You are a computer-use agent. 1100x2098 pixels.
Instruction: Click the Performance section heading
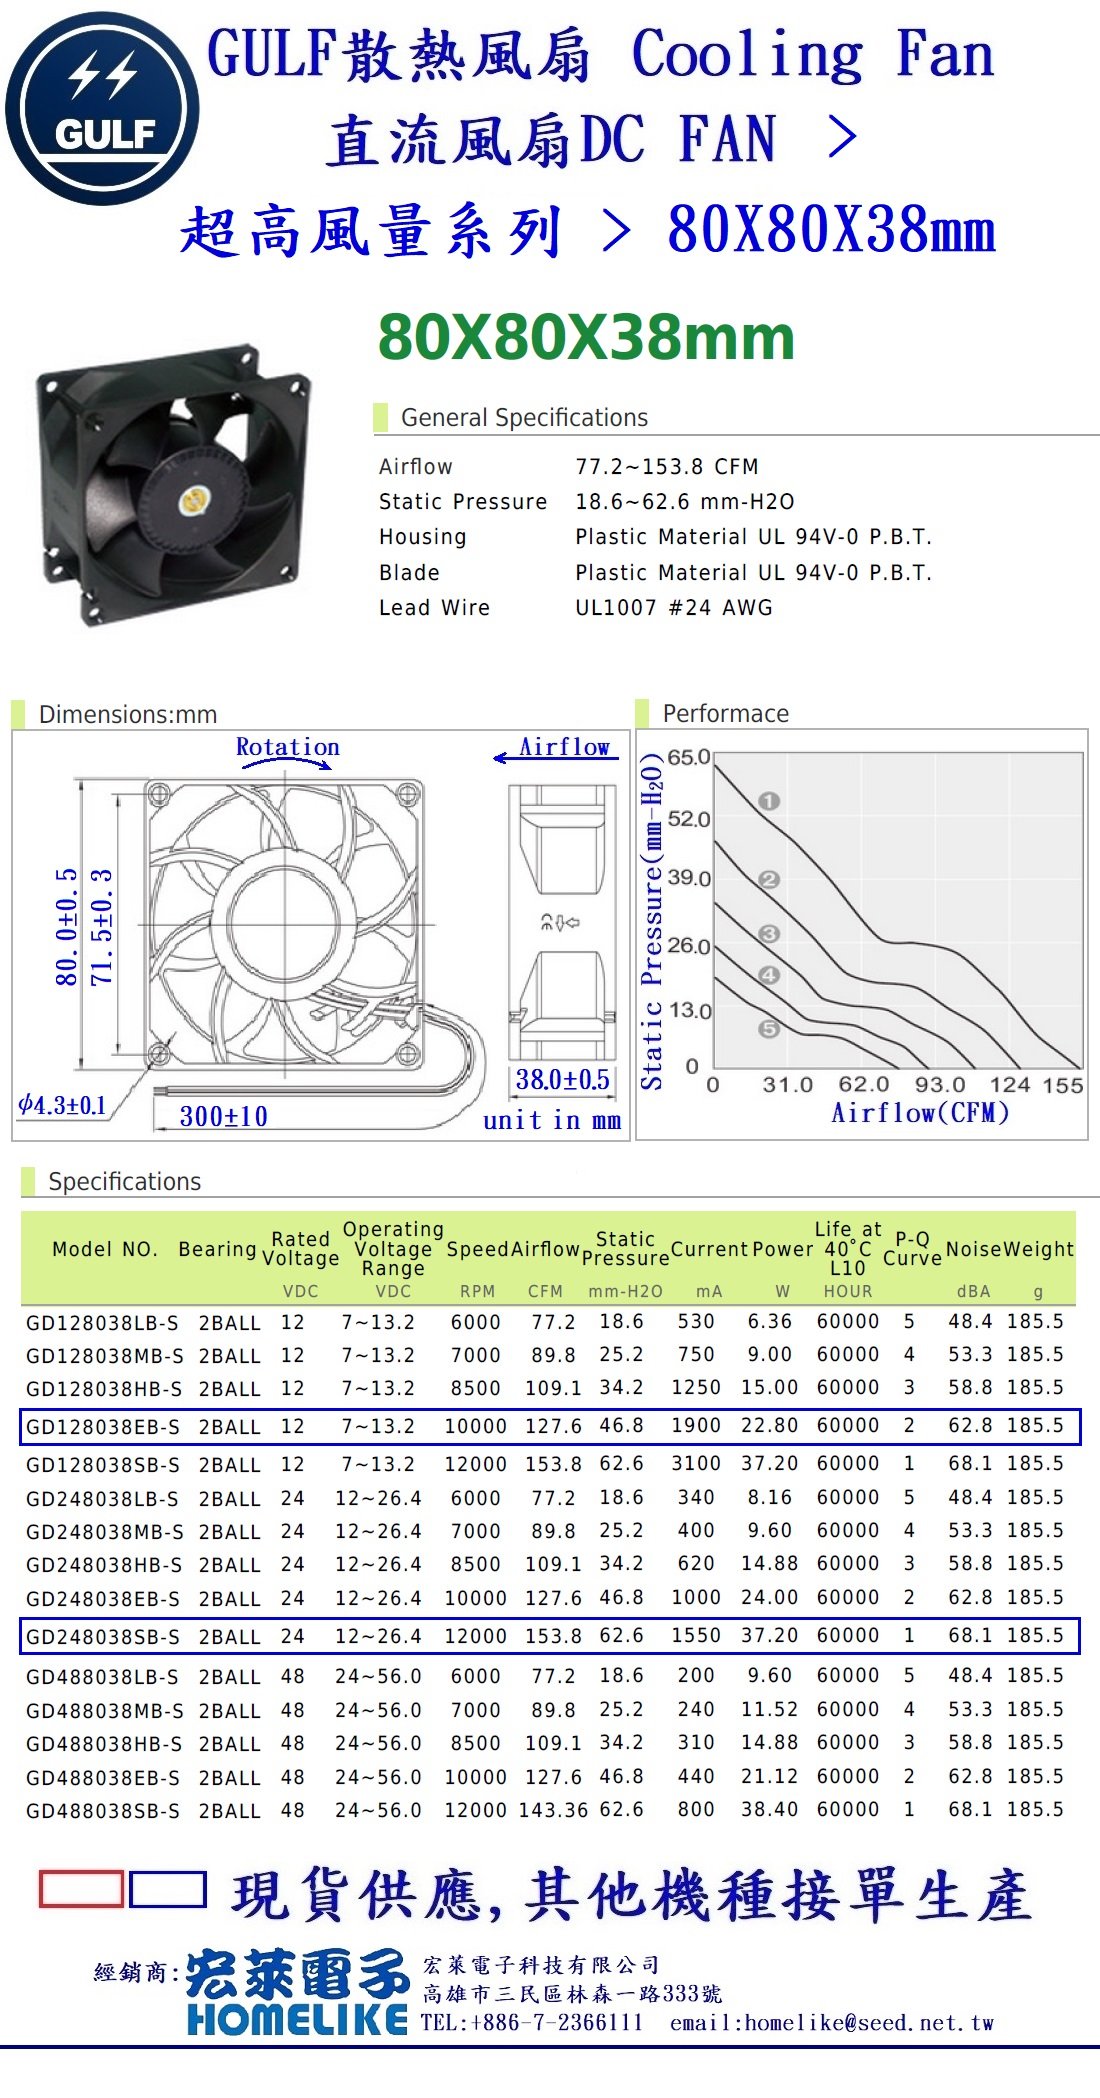[725, 713]
